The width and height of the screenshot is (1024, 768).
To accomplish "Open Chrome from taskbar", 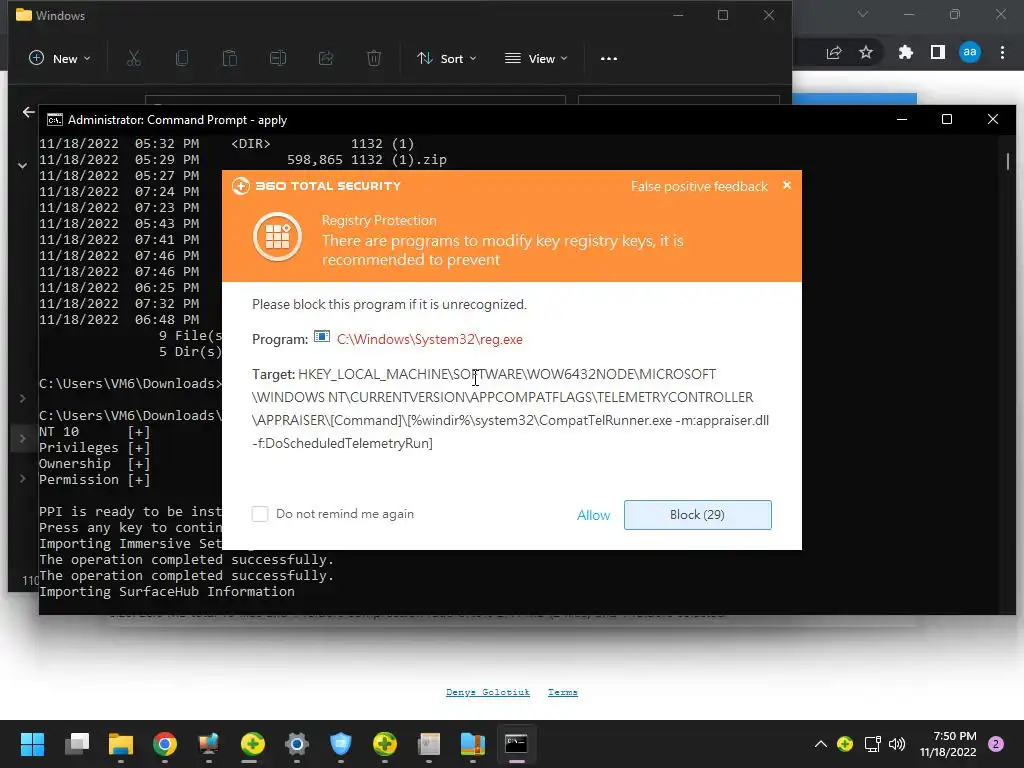I will tap(165, 744).
